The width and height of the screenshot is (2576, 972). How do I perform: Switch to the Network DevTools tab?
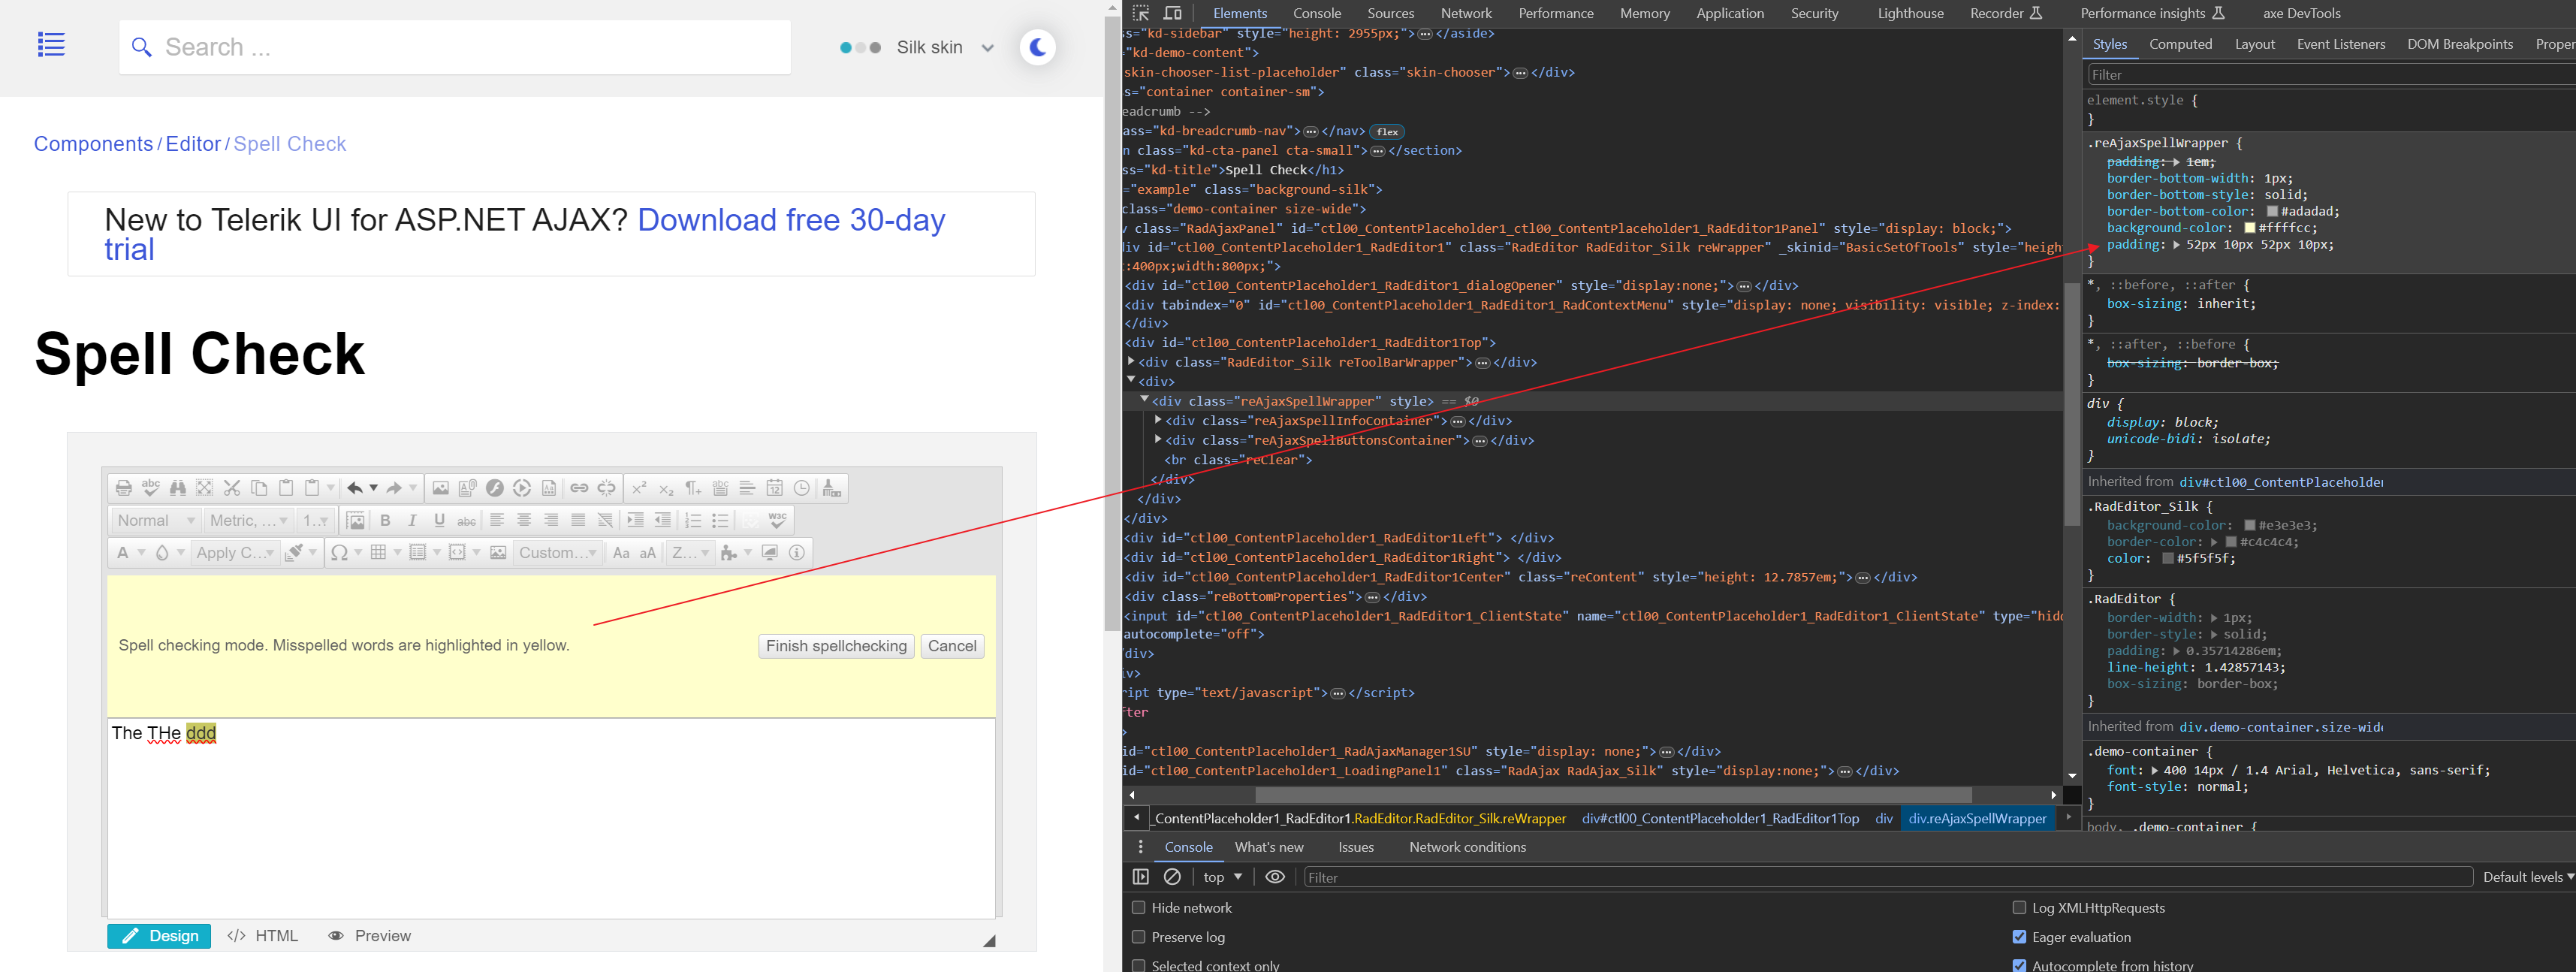coord(1465,13)
